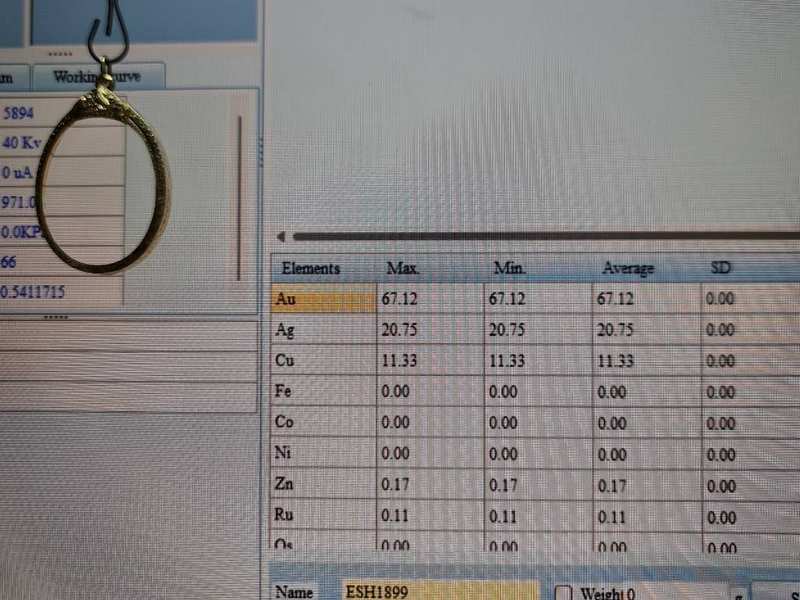
Task: Click the Name input field containing ESH1899
Action: (x=440, y=592)
